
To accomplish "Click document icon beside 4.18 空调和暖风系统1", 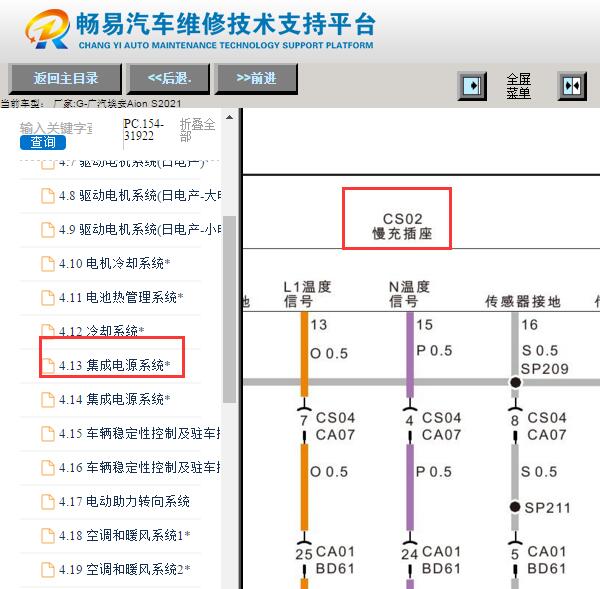I will click(48, 535).
